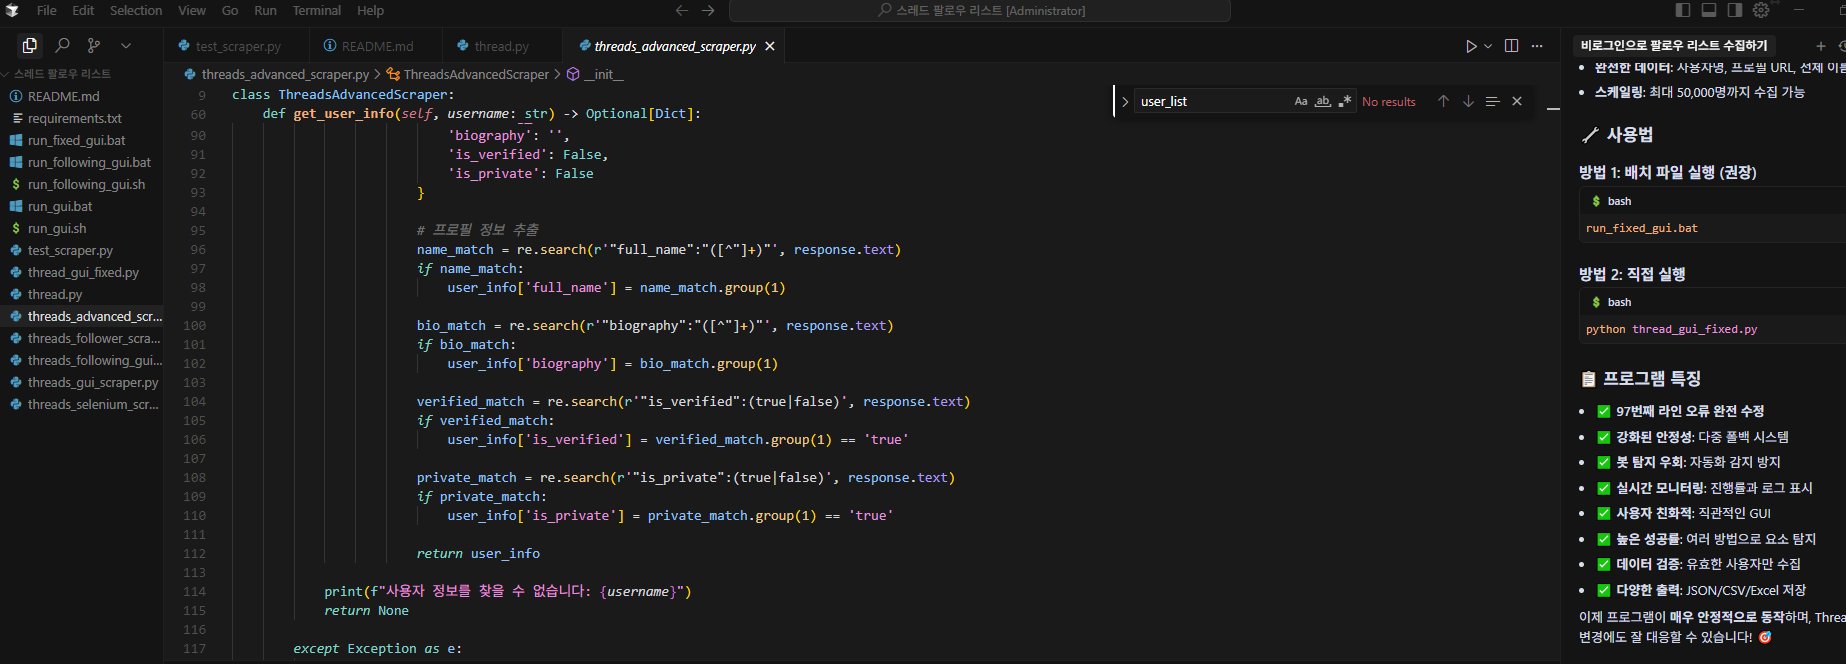
Task: Switch to the test_scraper.py tab
Action: [x=237, y=46]
